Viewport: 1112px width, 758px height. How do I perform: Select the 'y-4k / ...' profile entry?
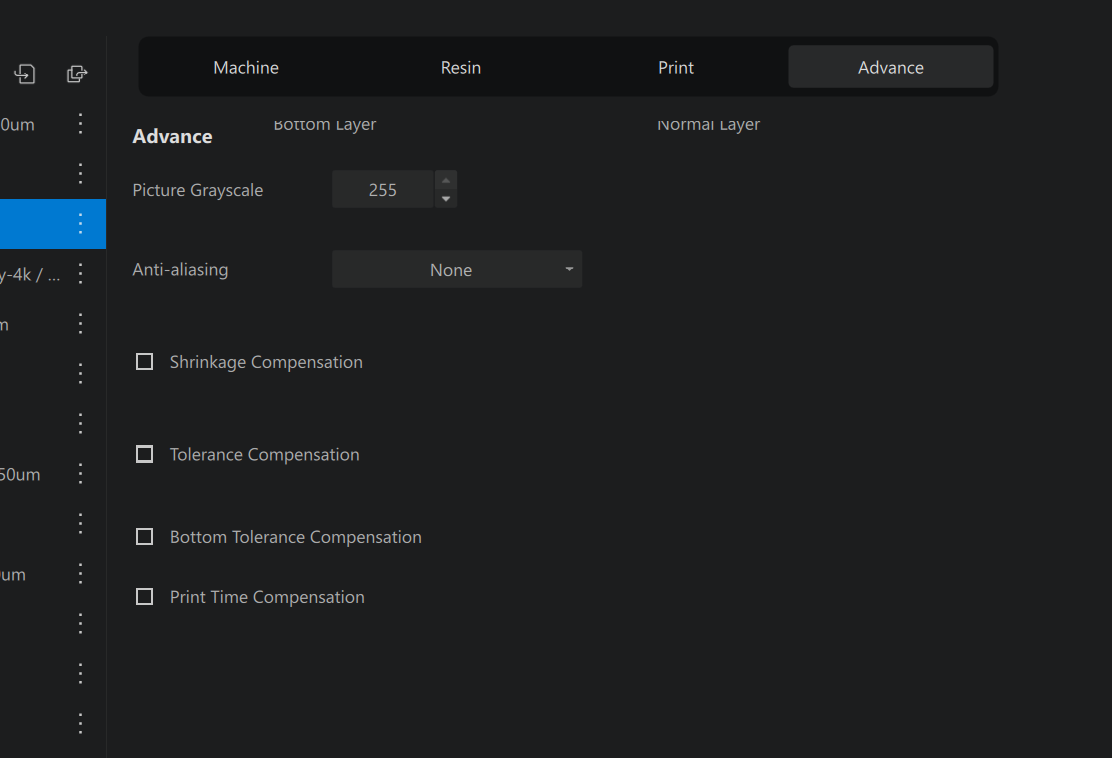click(52, 274)
